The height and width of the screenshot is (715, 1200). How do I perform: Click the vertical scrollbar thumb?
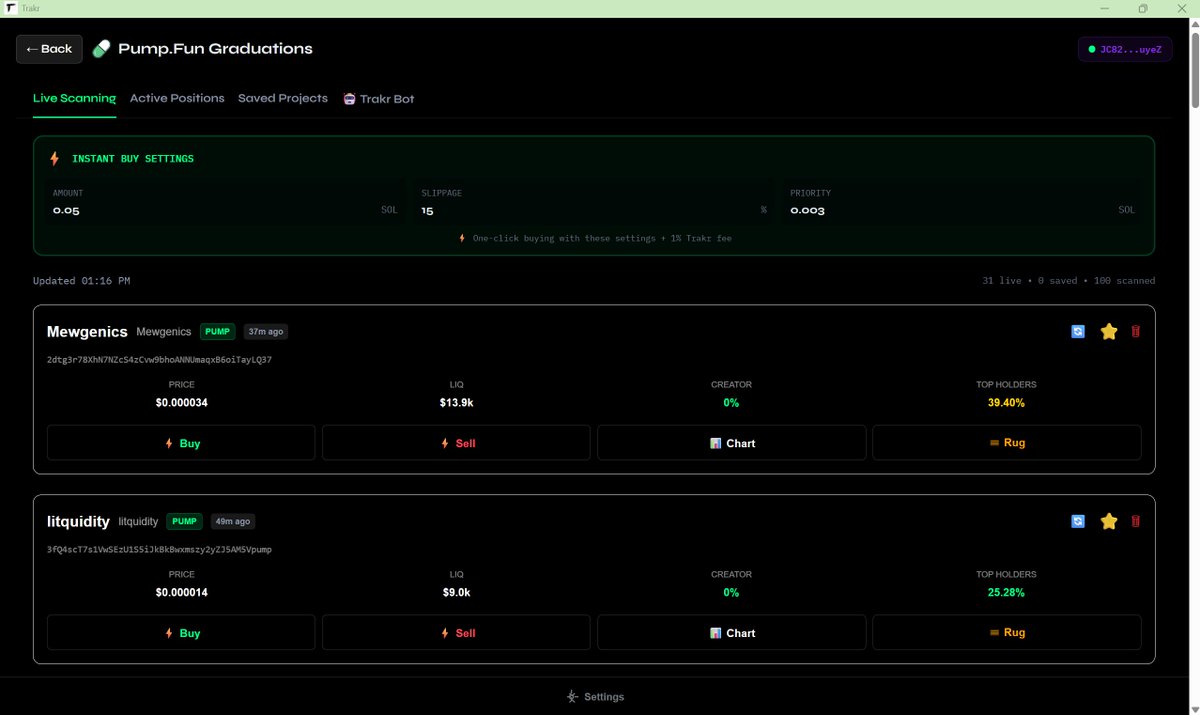1193,68
